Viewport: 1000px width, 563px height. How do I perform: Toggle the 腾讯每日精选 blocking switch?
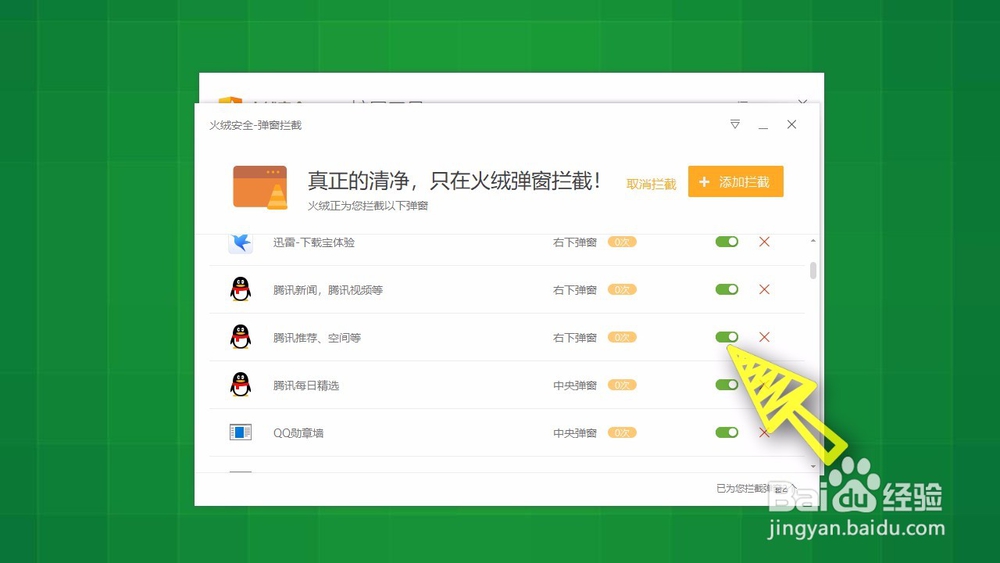pos(727,385)
